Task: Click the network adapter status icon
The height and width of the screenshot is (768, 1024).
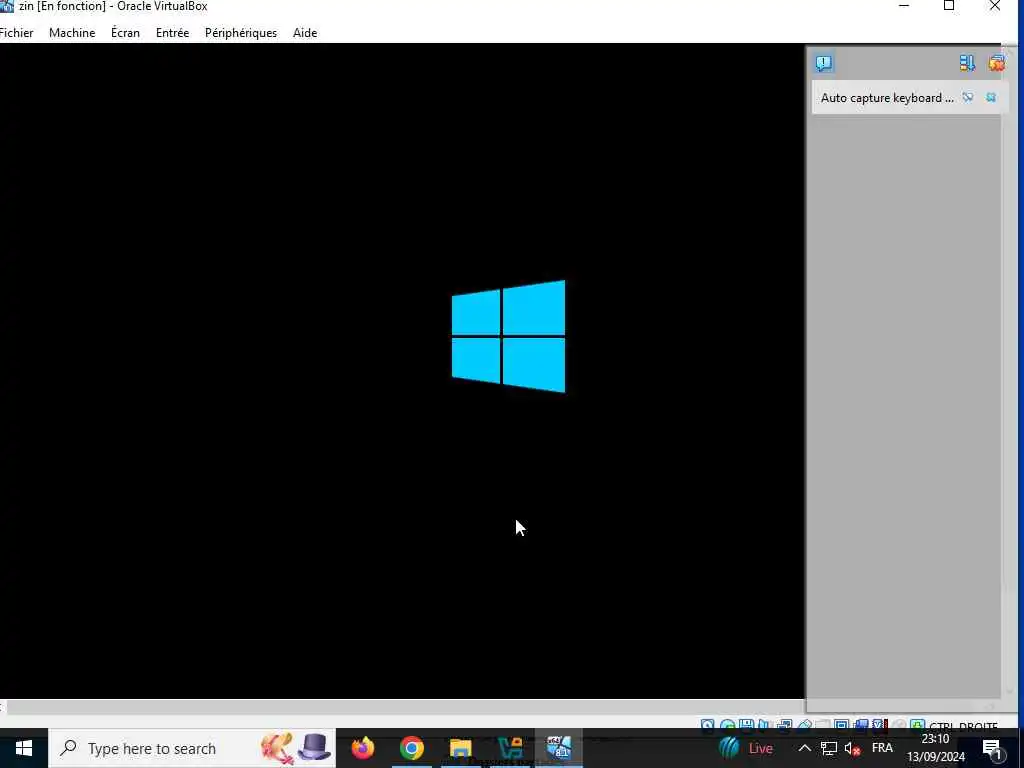Action: coord(784,724)
